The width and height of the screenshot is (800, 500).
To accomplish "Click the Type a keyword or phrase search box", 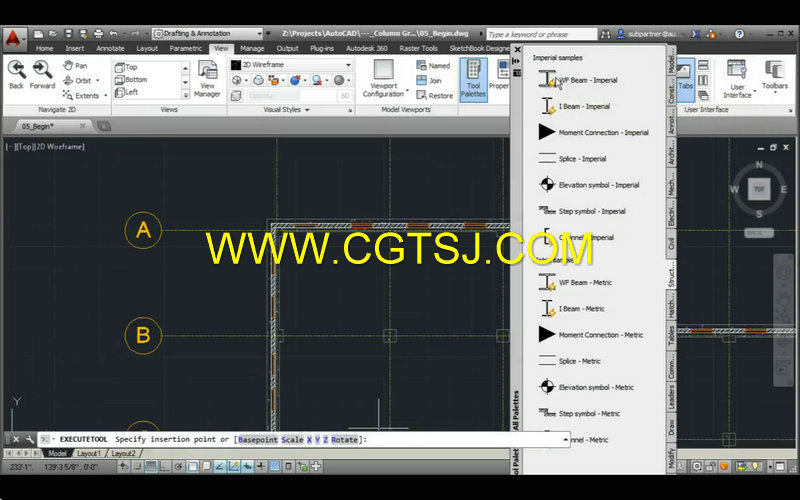I will (x=541, y=34).
